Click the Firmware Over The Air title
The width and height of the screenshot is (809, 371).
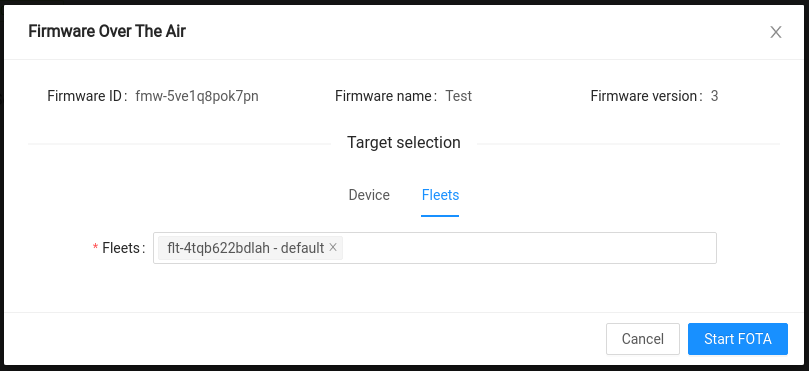tap(107, 32)
